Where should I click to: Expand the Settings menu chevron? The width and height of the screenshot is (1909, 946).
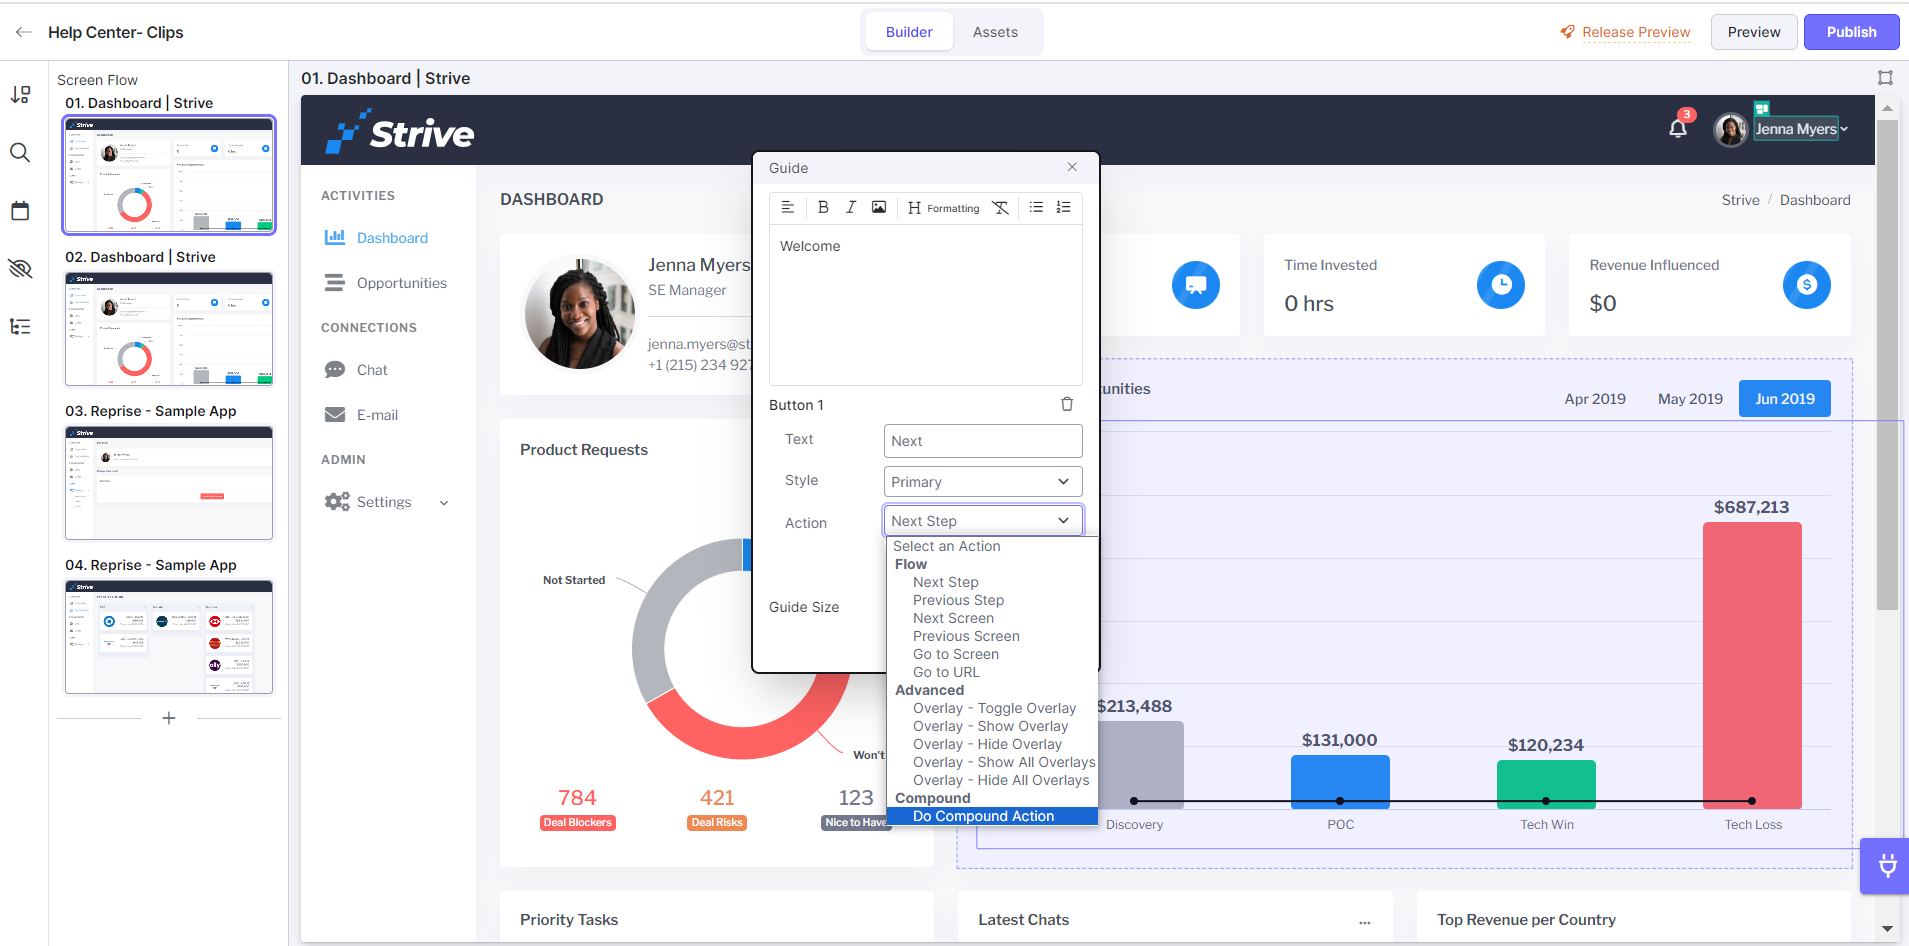[444, 503]
